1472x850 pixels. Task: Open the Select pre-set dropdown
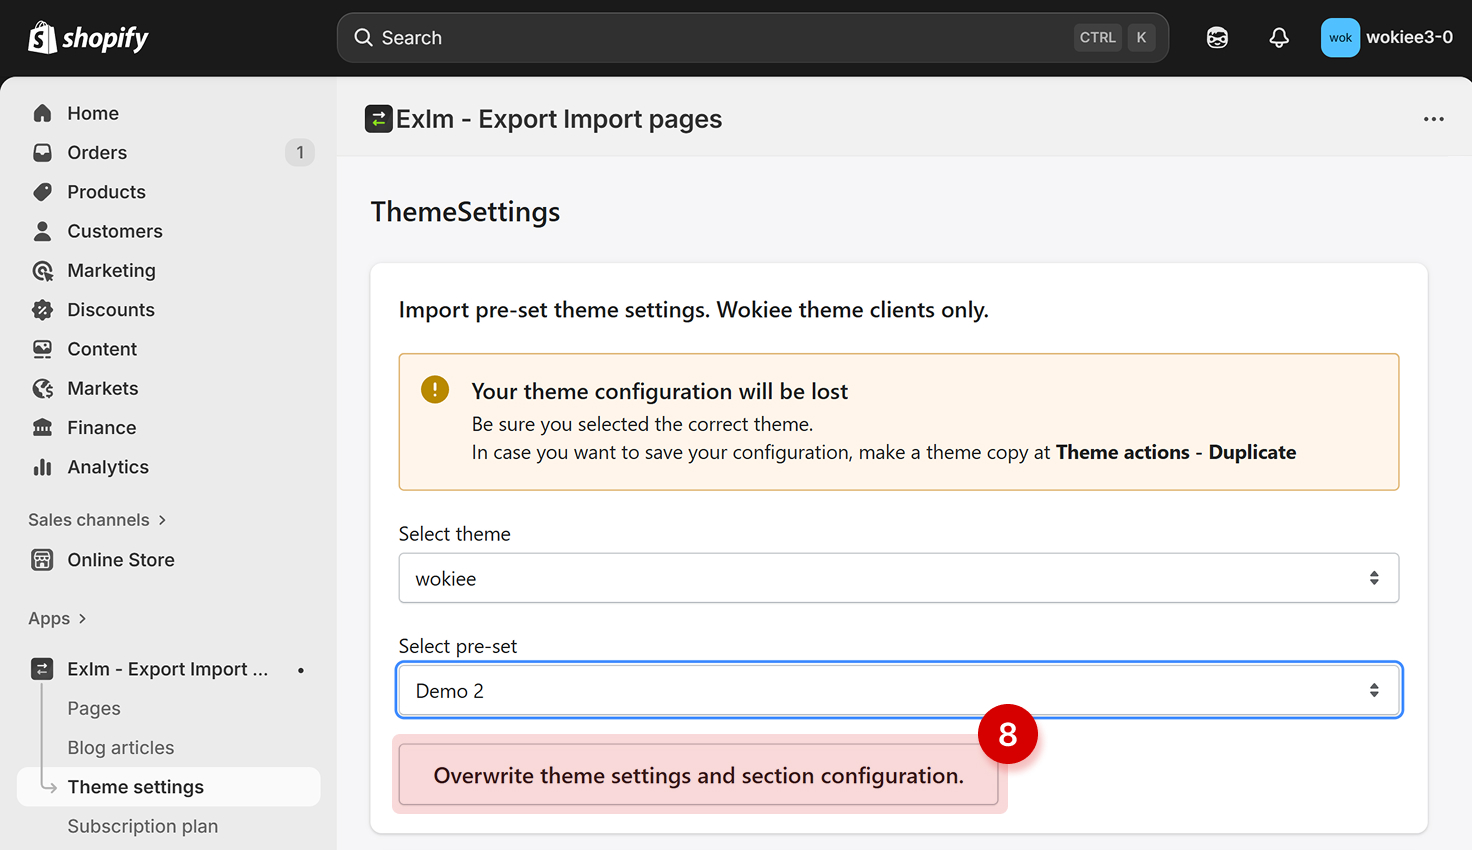(x=898, y=690)
